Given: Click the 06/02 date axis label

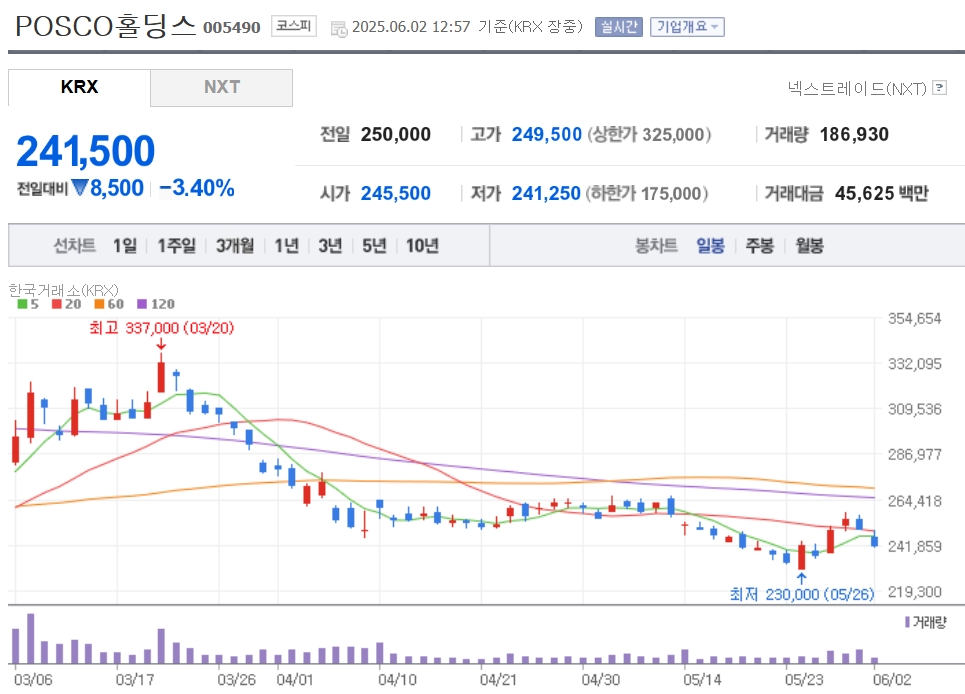Looking at the screenshot, I should tap(892, 680).
